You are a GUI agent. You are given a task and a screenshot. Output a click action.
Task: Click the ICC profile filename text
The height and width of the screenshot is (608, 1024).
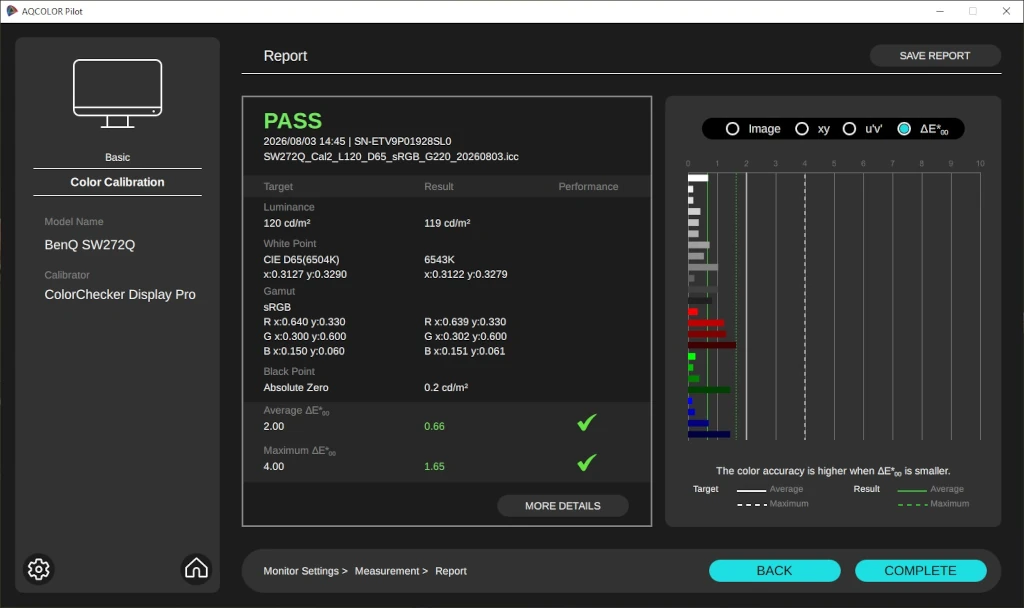click(391, 157)
